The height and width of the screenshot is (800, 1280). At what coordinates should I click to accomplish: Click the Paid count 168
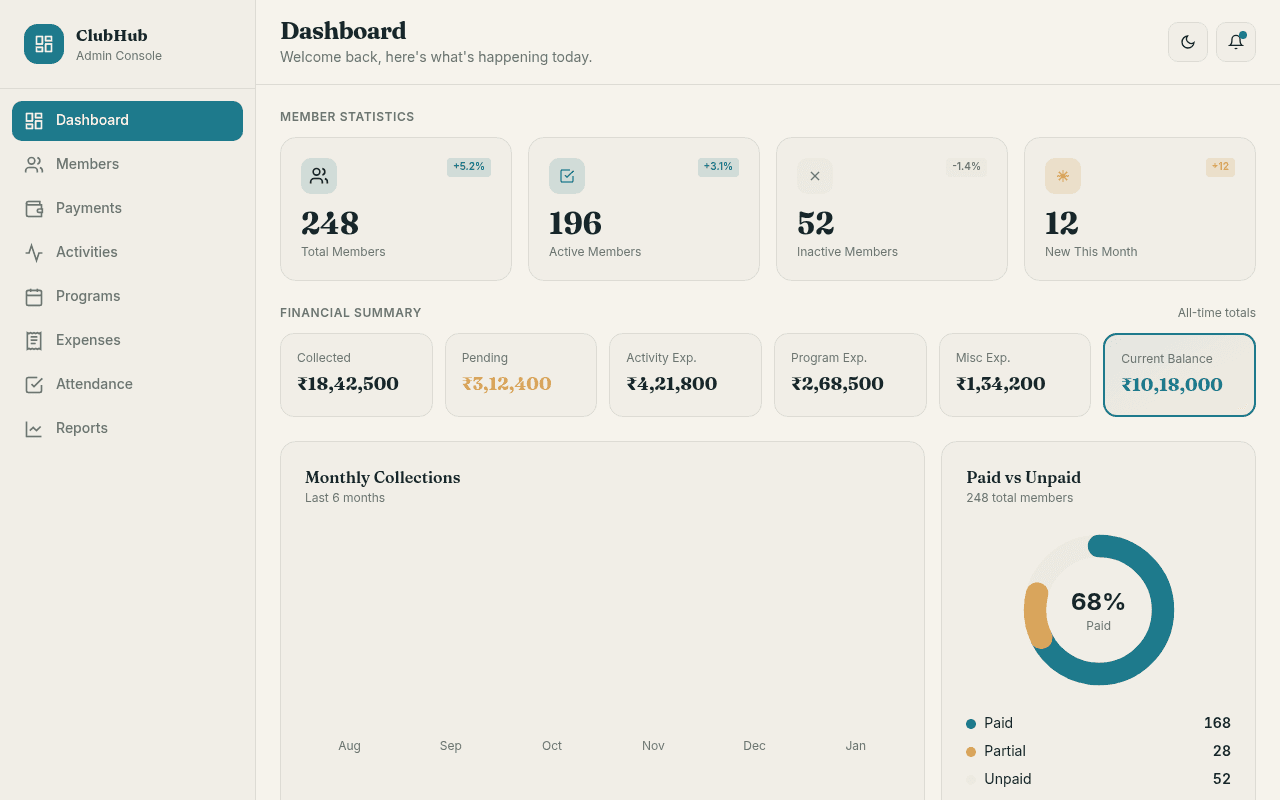click(x=1217, y=723)
